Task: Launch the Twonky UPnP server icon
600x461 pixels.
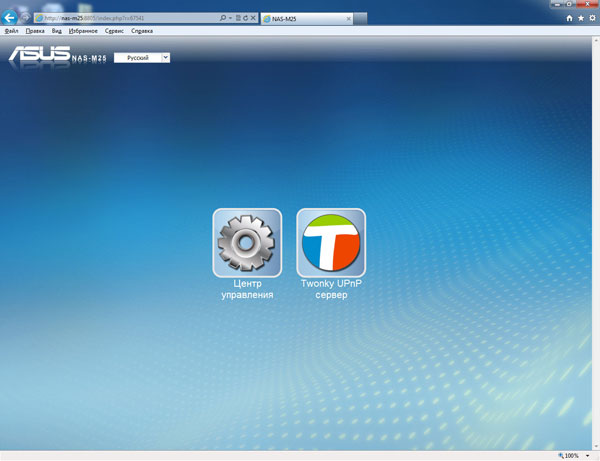Action: point(331,243)
